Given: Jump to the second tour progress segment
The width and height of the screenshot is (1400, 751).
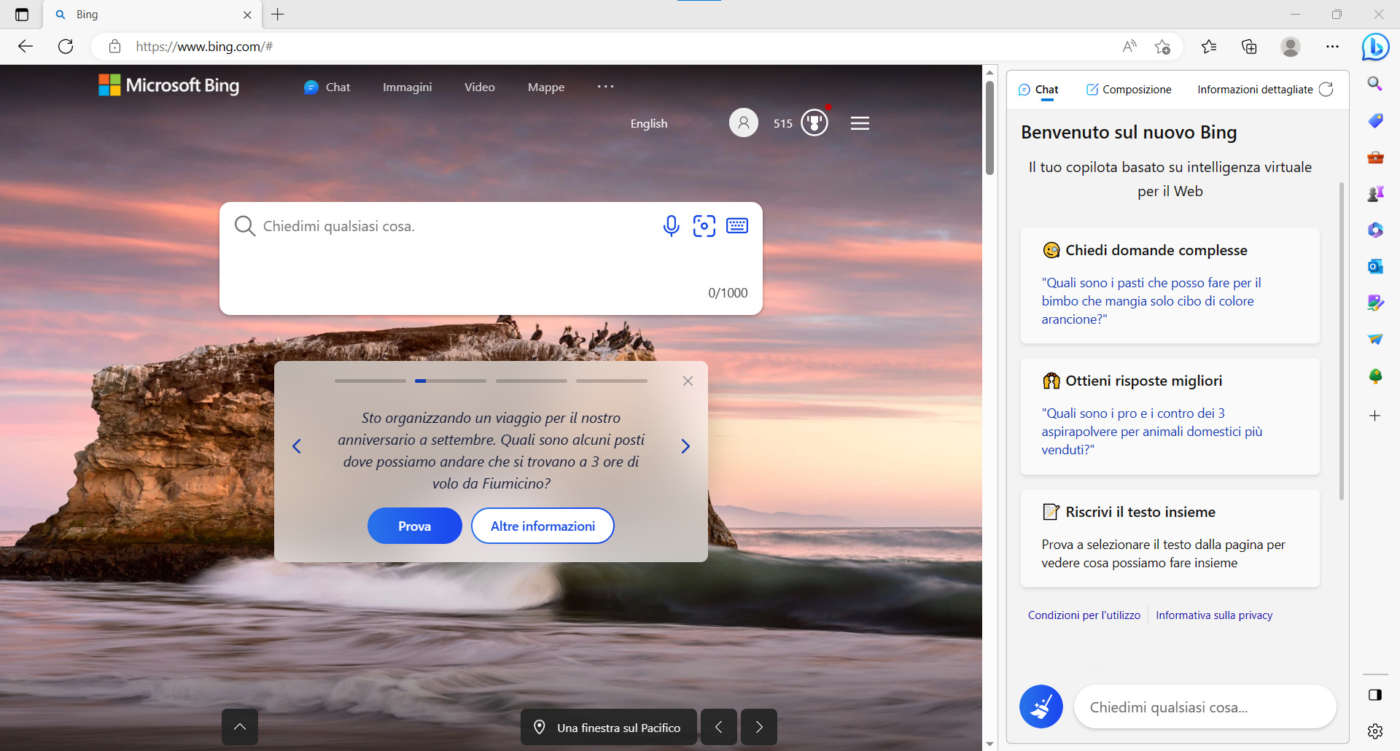Looking at the screenshot, I should [449, 380].
